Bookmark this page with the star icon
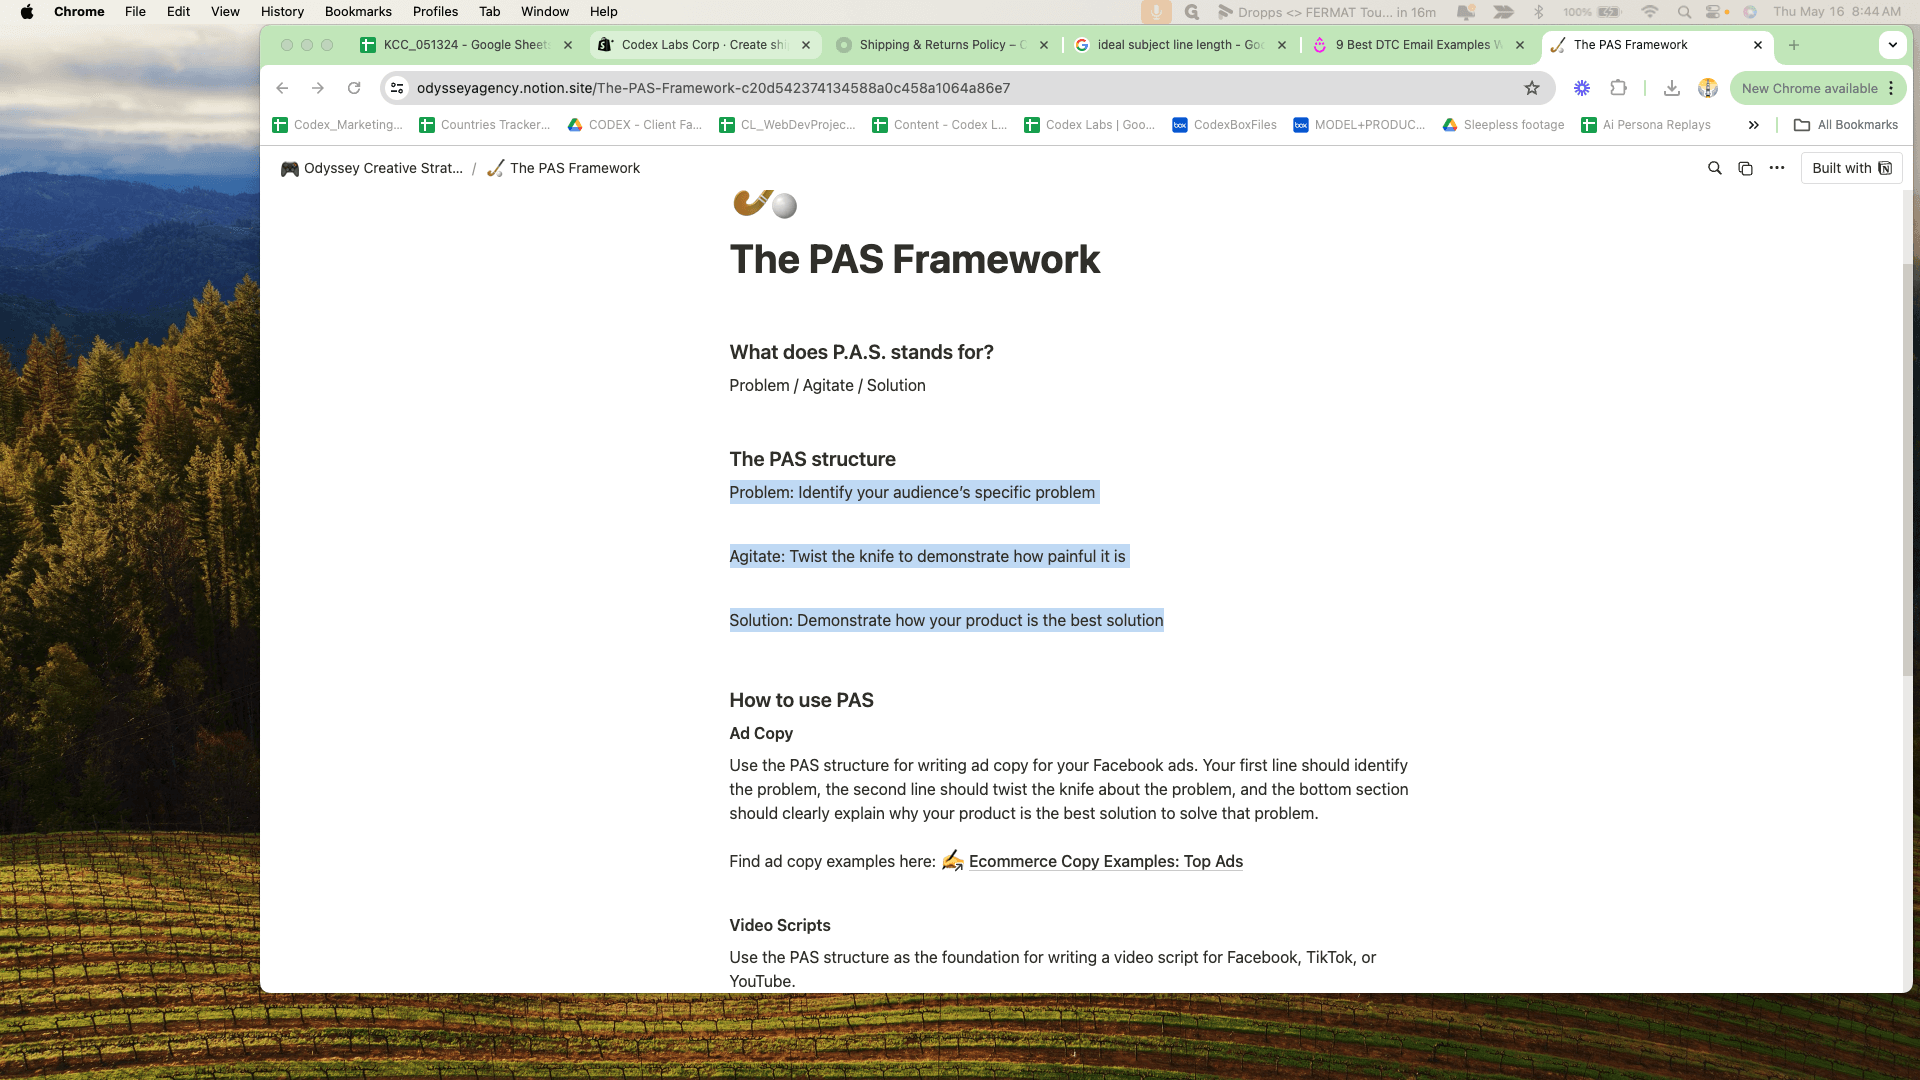Screen dimensions: 1920x1080 coord(1532,88)
